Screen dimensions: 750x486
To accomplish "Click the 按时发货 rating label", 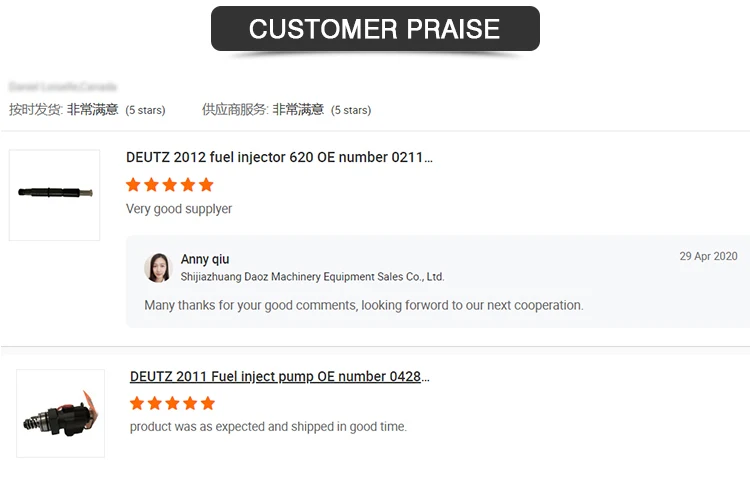I will 36,110.
